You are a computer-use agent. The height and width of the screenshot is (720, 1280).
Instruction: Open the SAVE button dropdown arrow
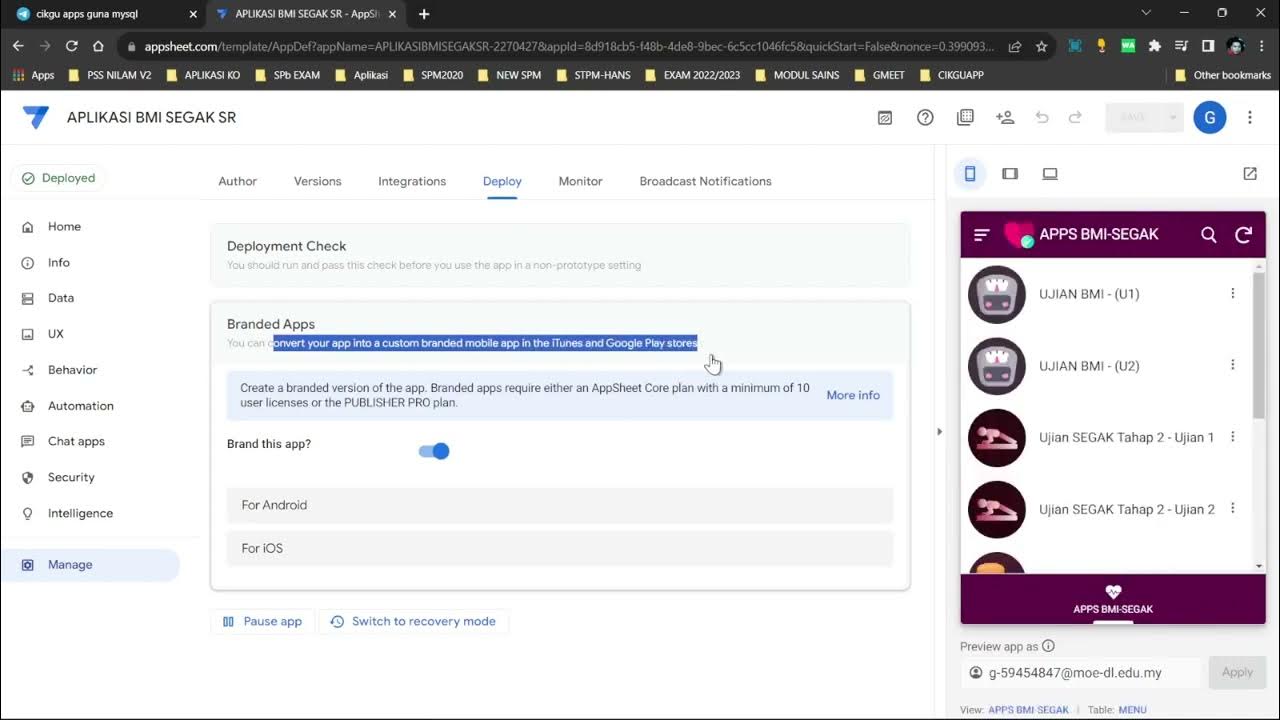[1173, 117]
